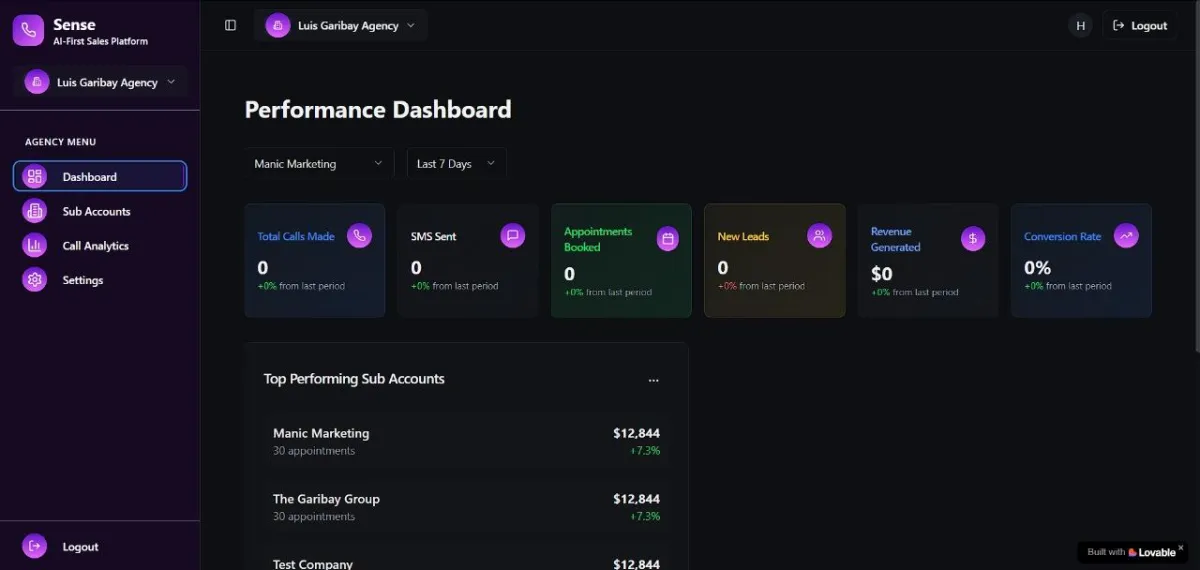Open the Last 7 Days range dropdown
The image size is (1200, 570).
click(456, 164)
